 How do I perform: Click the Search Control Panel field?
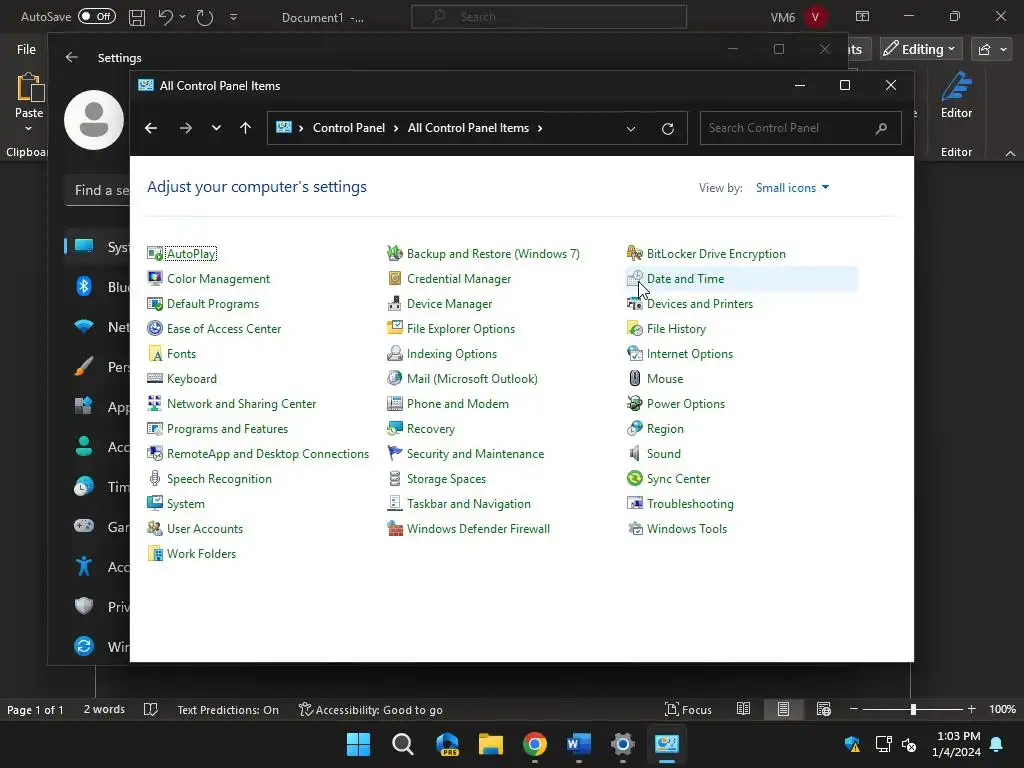coord(801,128)
